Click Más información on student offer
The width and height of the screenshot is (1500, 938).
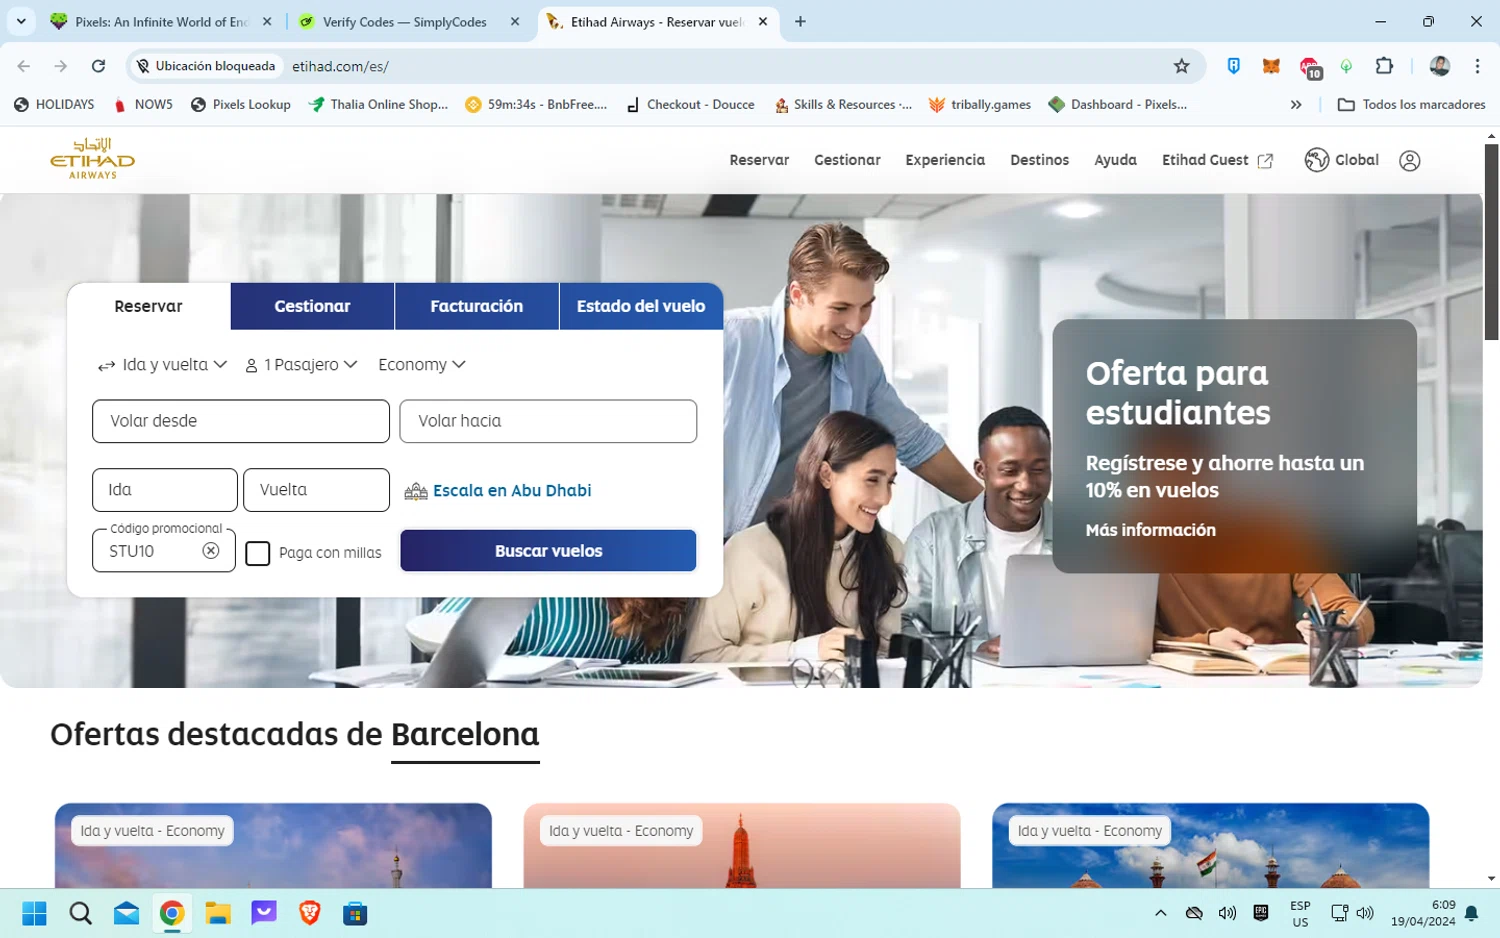(x=1151, y=530)
